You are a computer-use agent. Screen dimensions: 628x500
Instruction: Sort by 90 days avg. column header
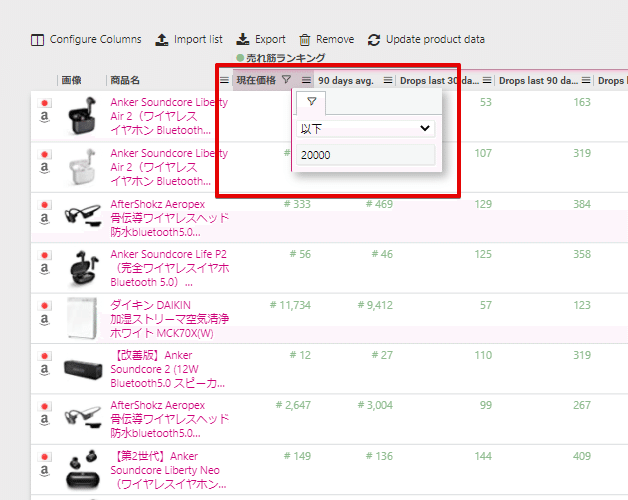(x=346, y=81)
